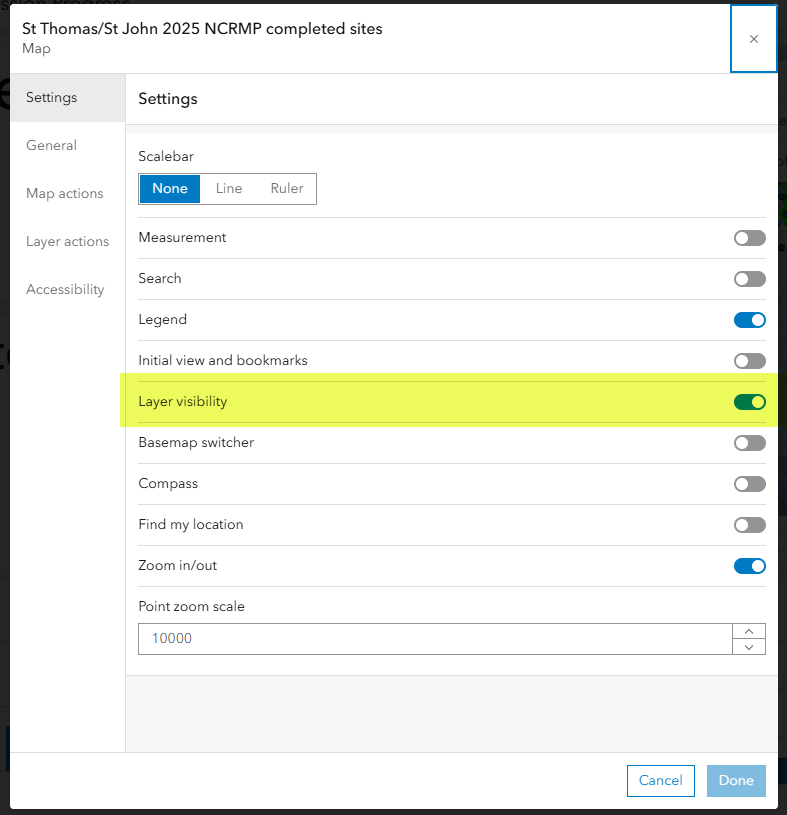Image resolution: width=787 pixels, height=815 pixels.
Task: Decrease the Point zoom scale value
Action: pyautogui.click(x=749, y=647)
